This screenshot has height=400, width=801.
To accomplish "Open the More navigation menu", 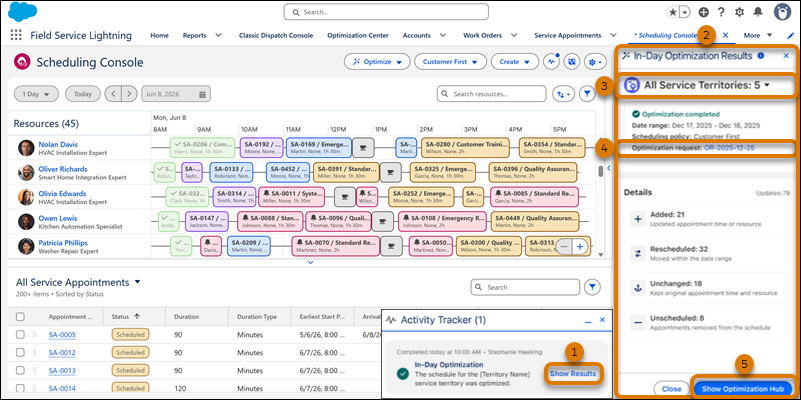I will pos(758,35).
